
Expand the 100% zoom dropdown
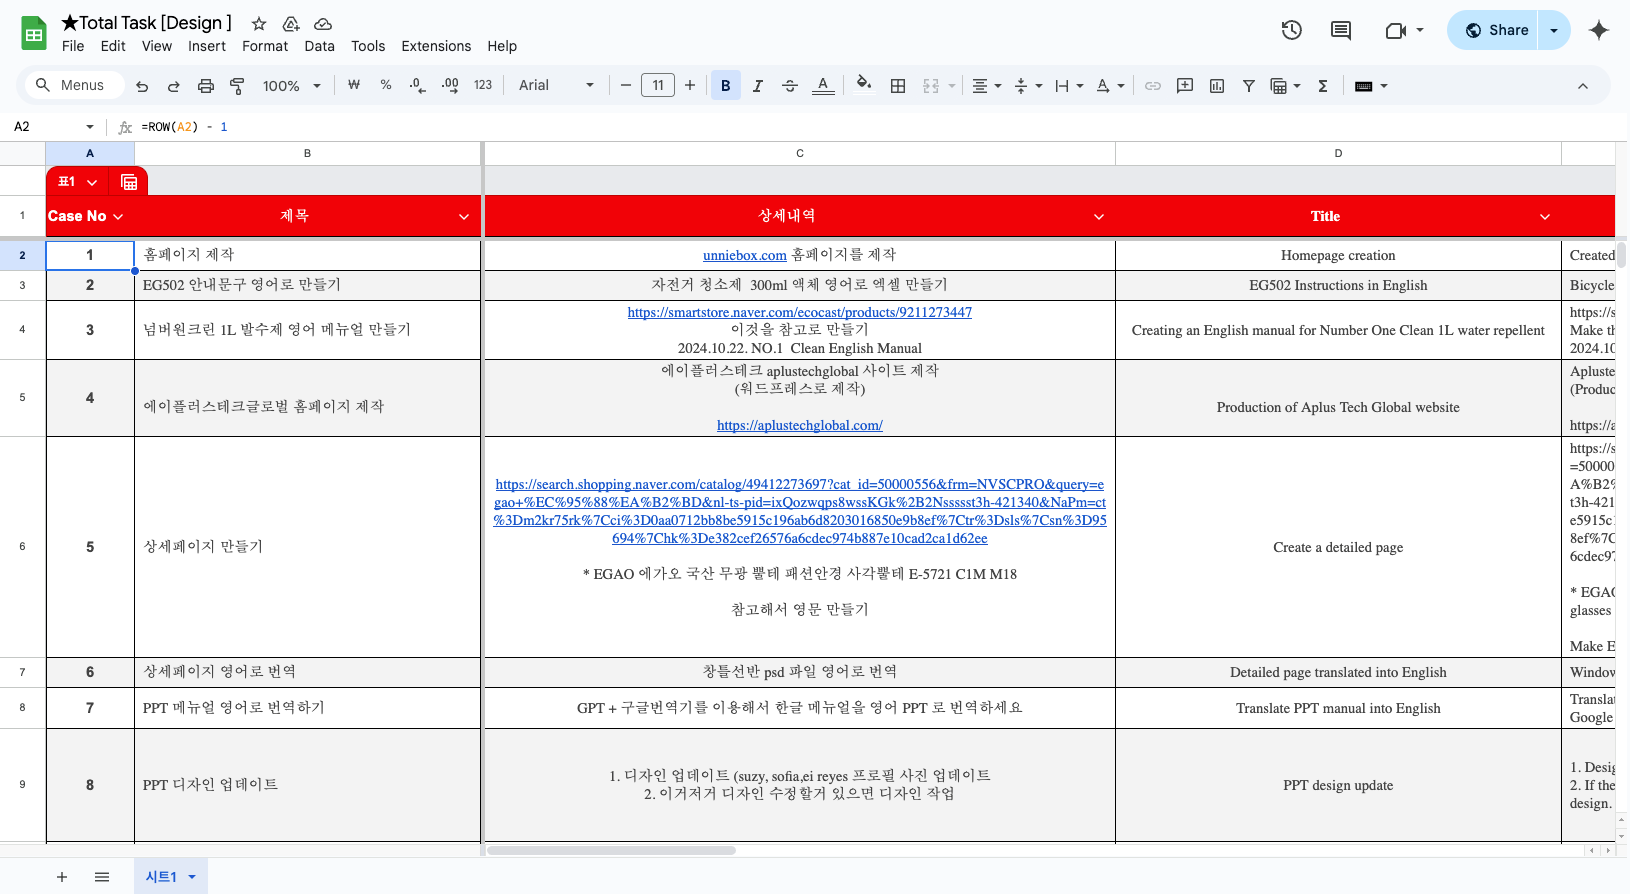[291, 86]
